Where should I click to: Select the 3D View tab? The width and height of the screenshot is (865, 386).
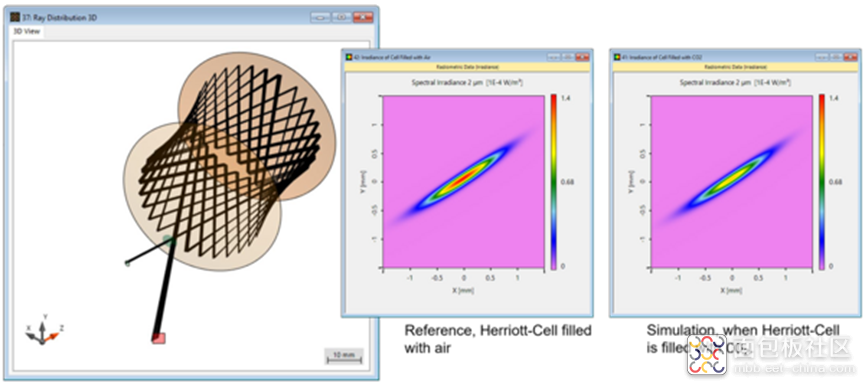26,32
